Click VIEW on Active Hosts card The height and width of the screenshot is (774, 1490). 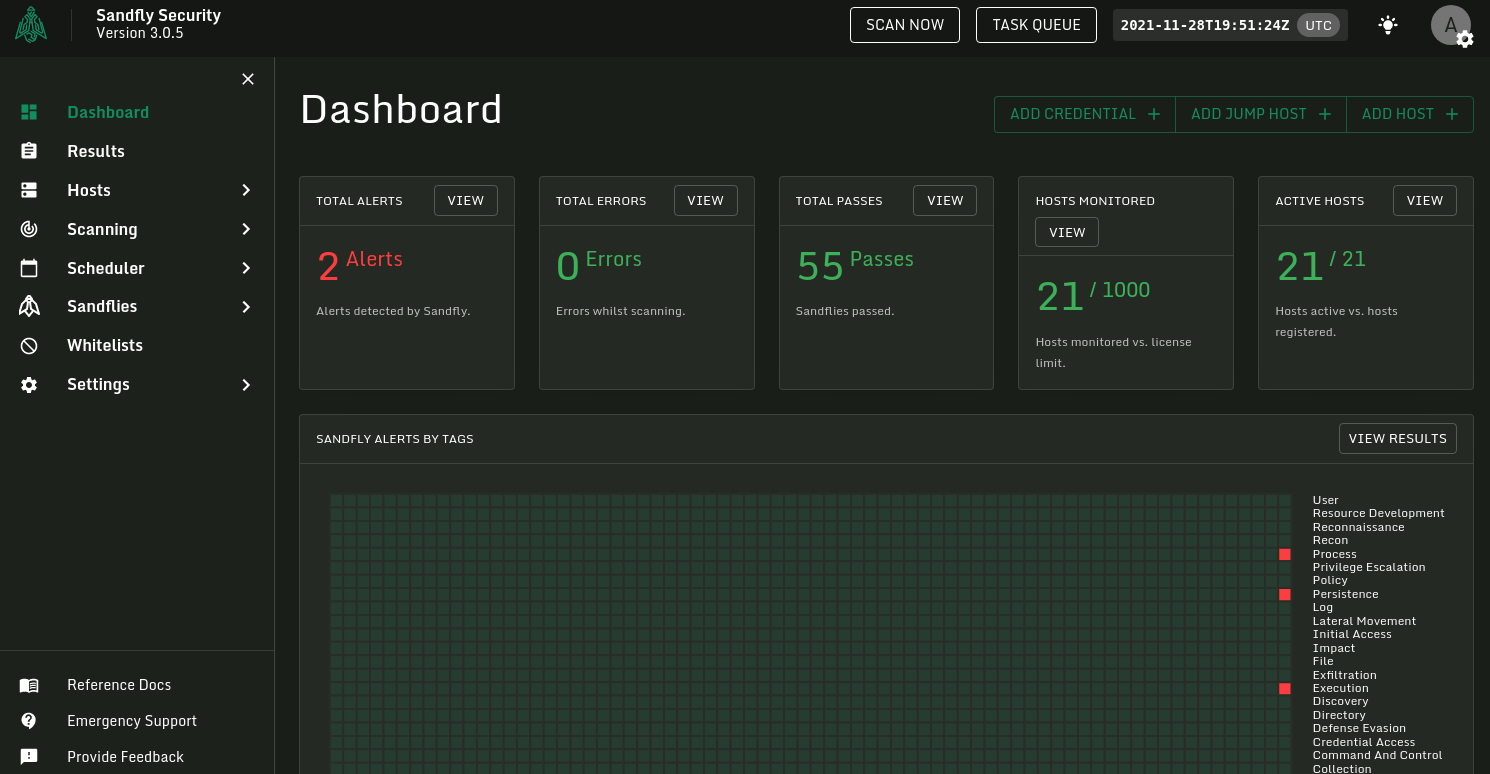pyautogui.click(x=1425, y=200)
